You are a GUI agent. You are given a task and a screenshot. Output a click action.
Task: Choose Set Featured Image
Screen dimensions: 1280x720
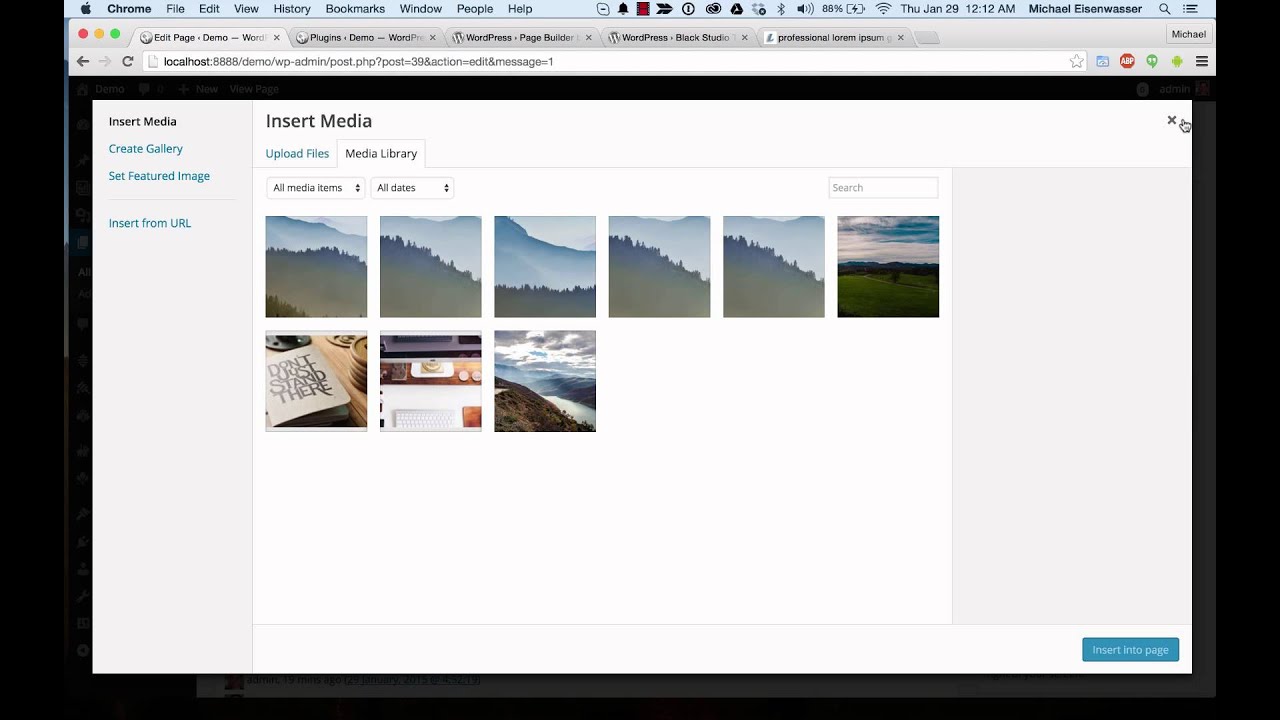(x=159, y=176)
